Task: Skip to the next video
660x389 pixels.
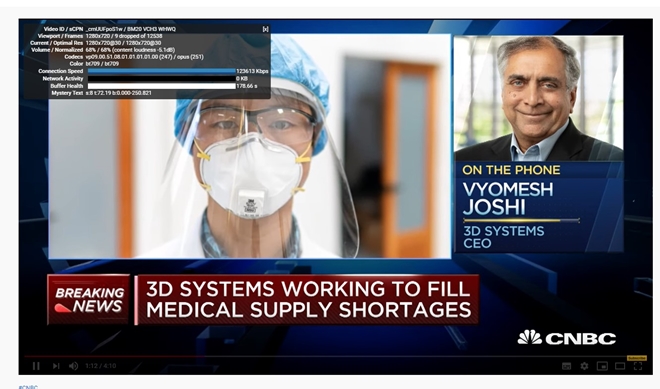Action: (56, 366)
